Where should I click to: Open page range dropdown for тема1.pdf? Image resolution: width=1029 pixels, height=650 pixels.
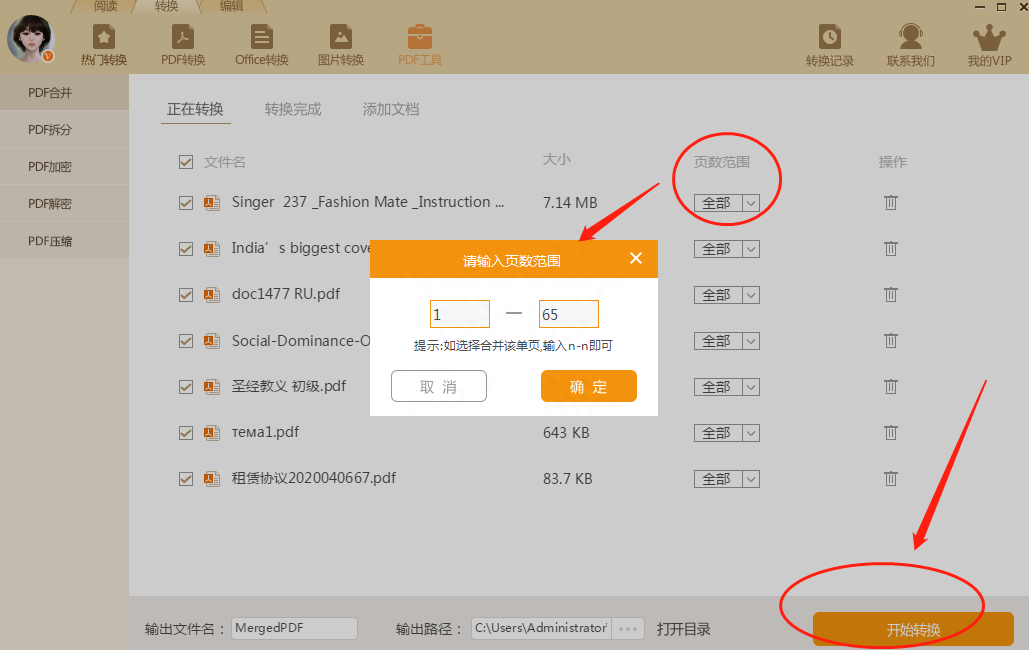pyautogui.click(x=750, y=433)
